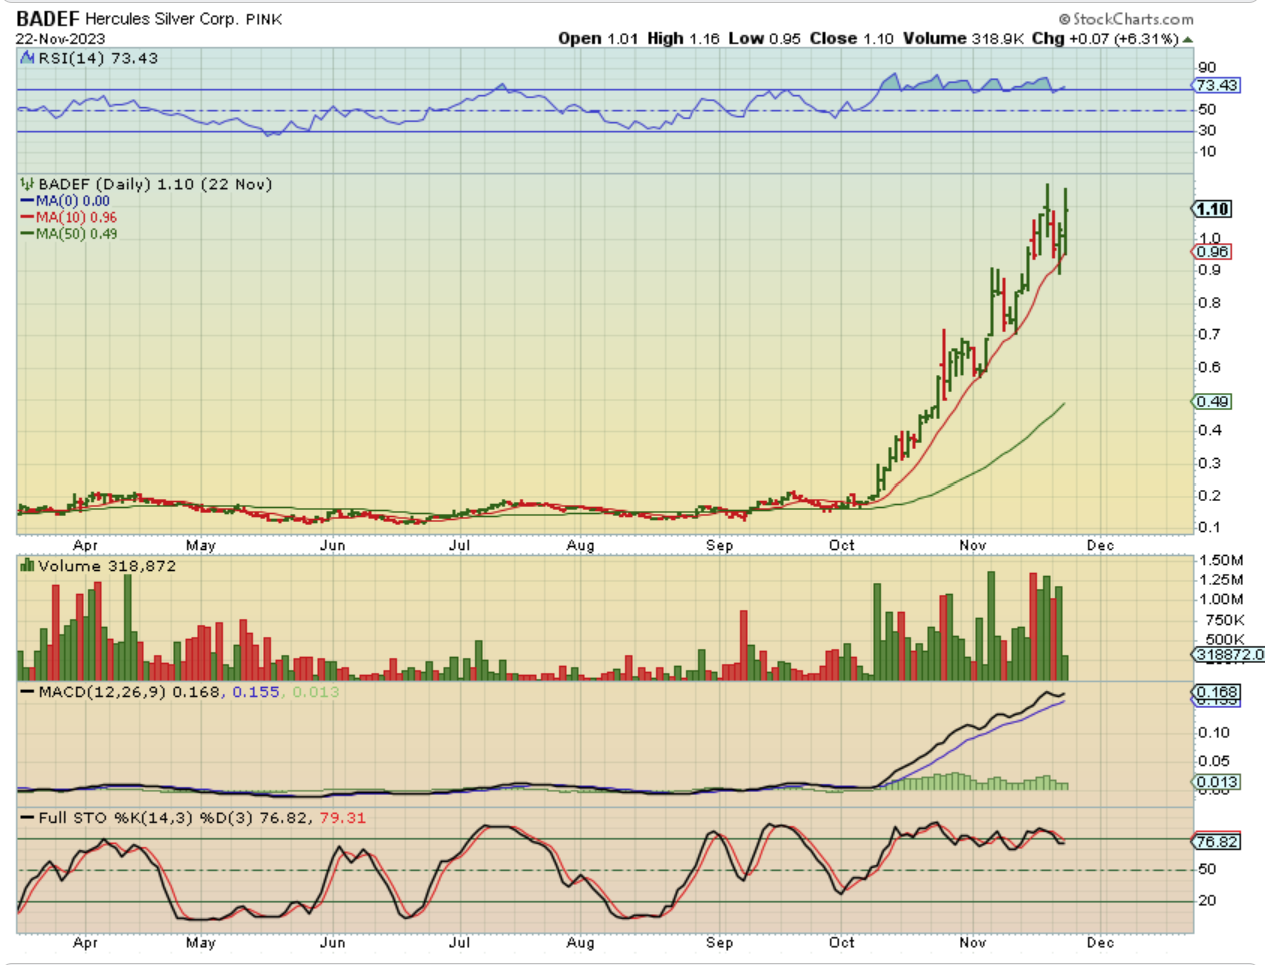The height and width of the screenshot is (966, 1266).
Task: Click the May label under the stochastic panel
Action: 201,943
